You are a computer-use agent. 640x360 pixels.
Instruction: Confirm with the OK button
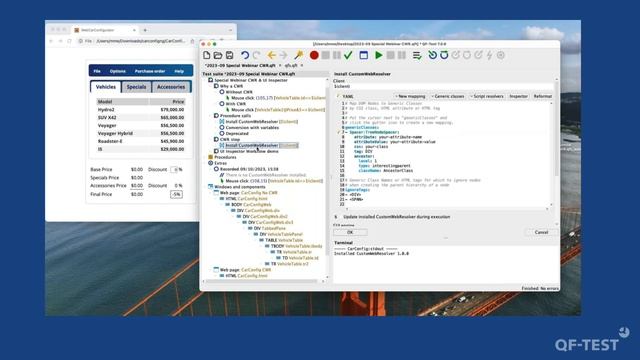coord(350,232)
